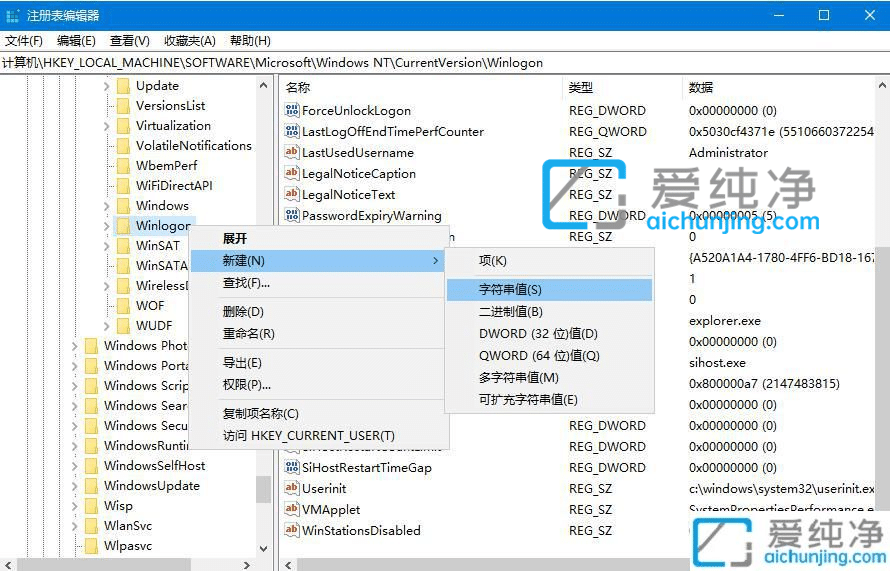Create new 字符串值(S)
890x571 pixels.
point(549,289)
